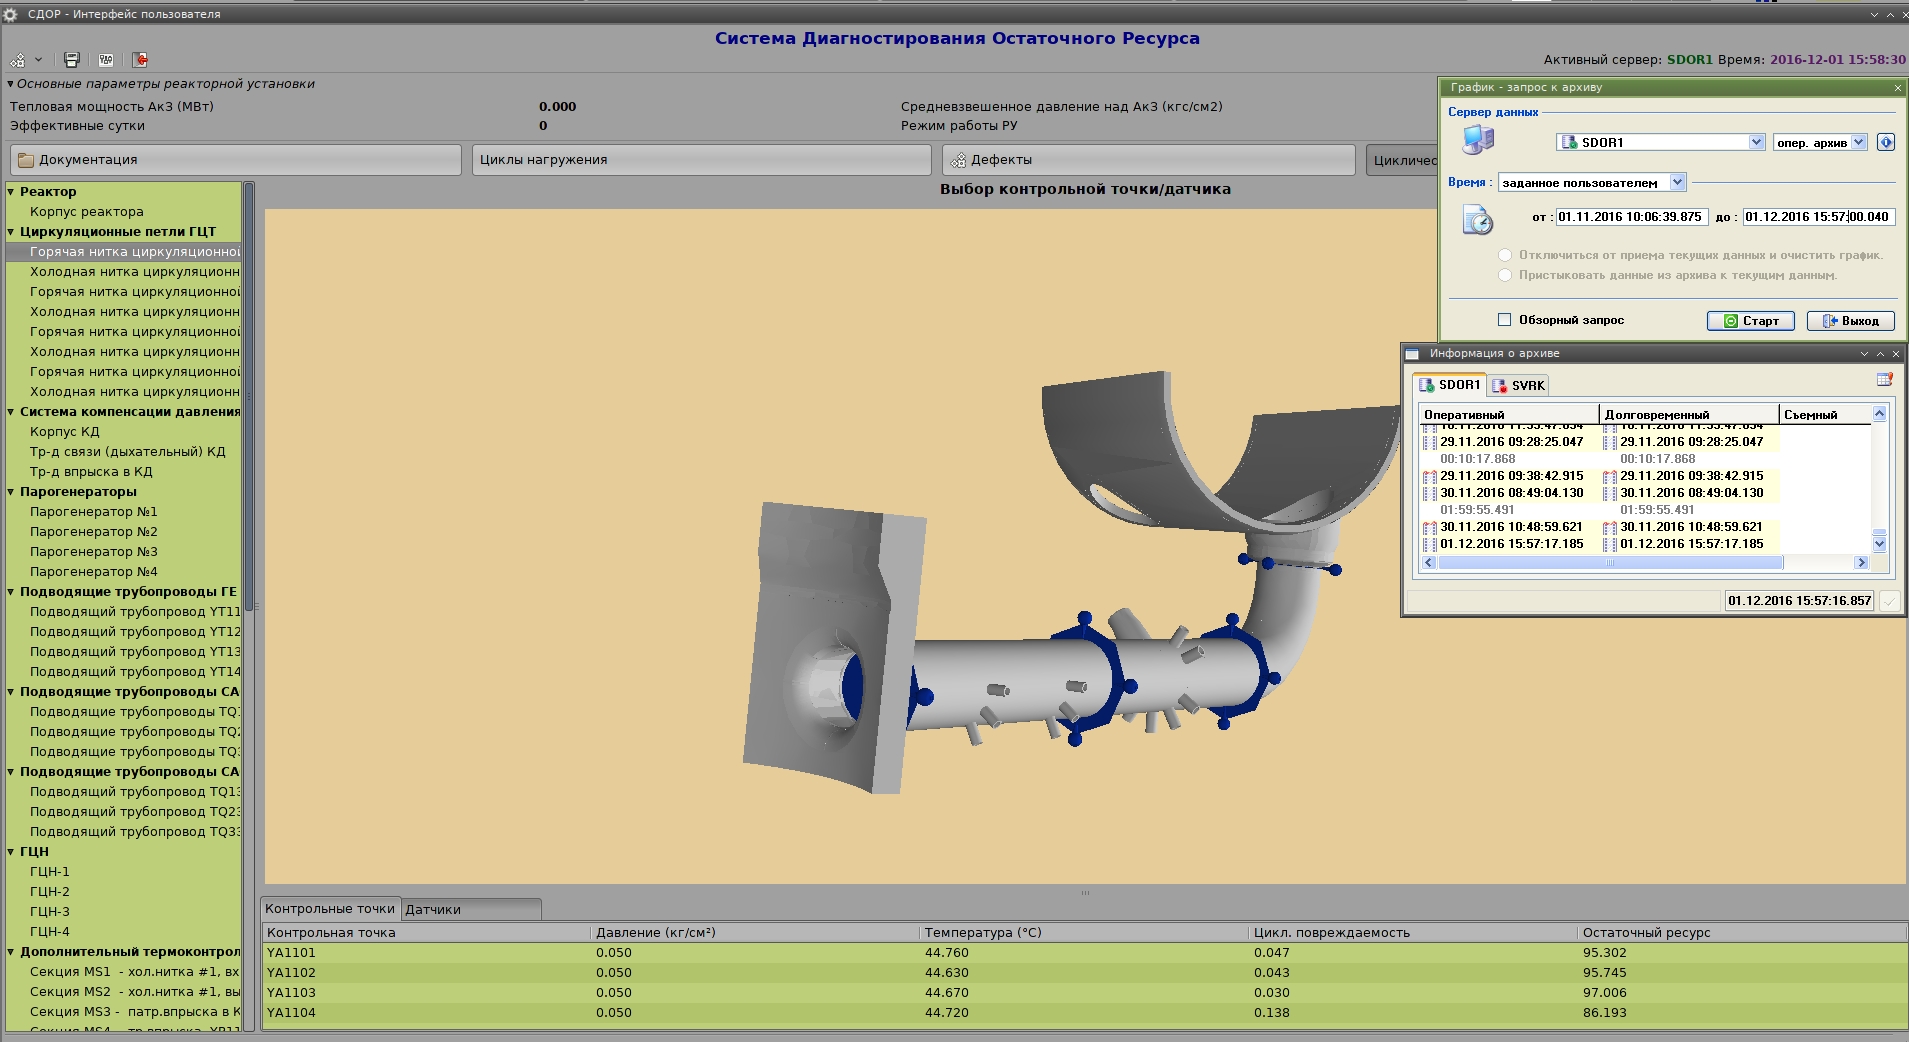This screenshot has height=1042, width=1909.
Task: Click the clock document time icon
Action: (1477, 219)
